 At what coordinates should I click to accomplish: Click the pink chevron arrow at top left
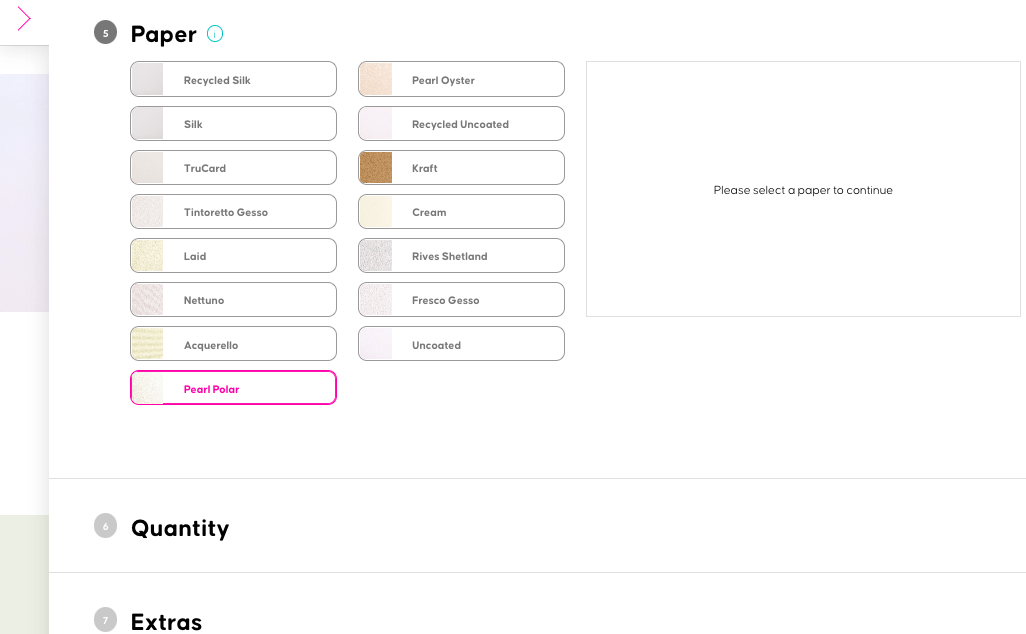coord(24,19)
